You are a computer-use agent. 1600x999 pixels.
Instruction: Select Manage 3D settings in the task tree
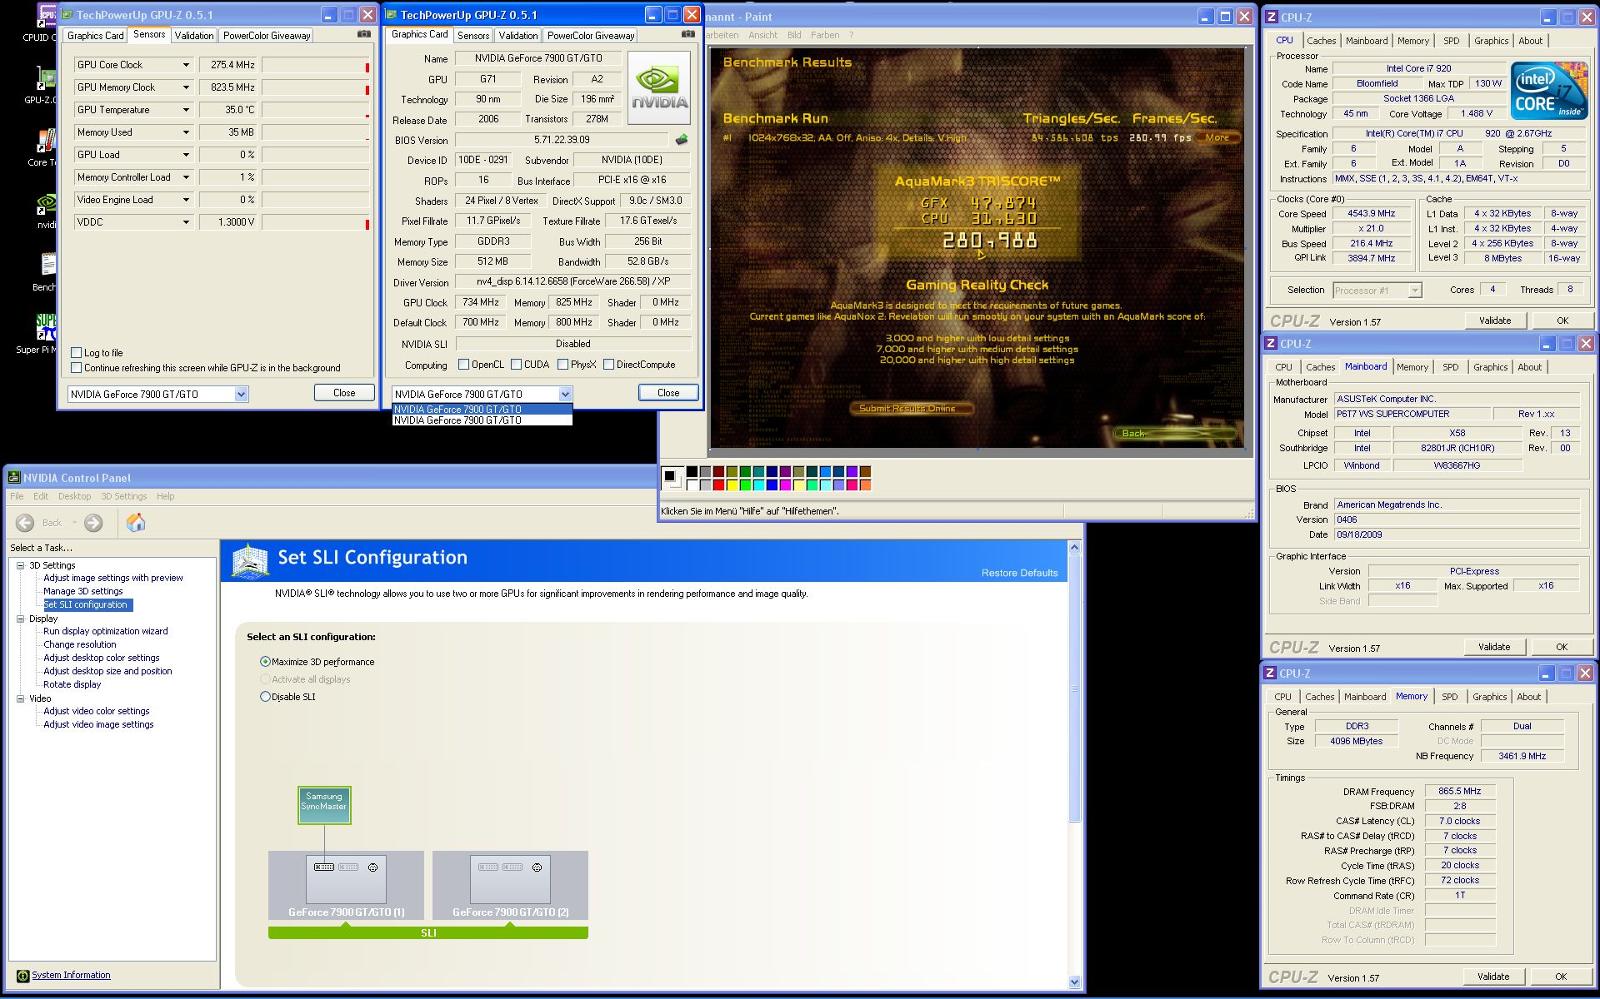(x=83, y=591)
